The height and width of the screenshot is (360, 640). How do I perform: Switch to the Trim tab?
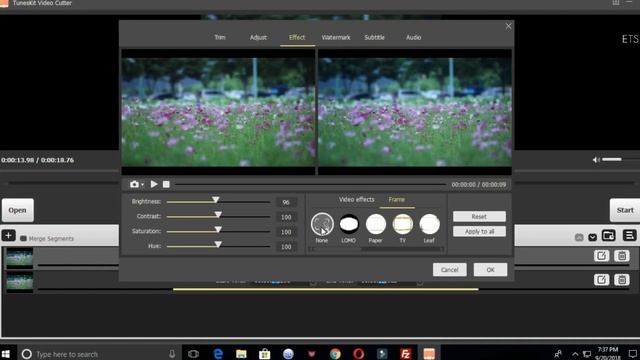tap(220, 37)
